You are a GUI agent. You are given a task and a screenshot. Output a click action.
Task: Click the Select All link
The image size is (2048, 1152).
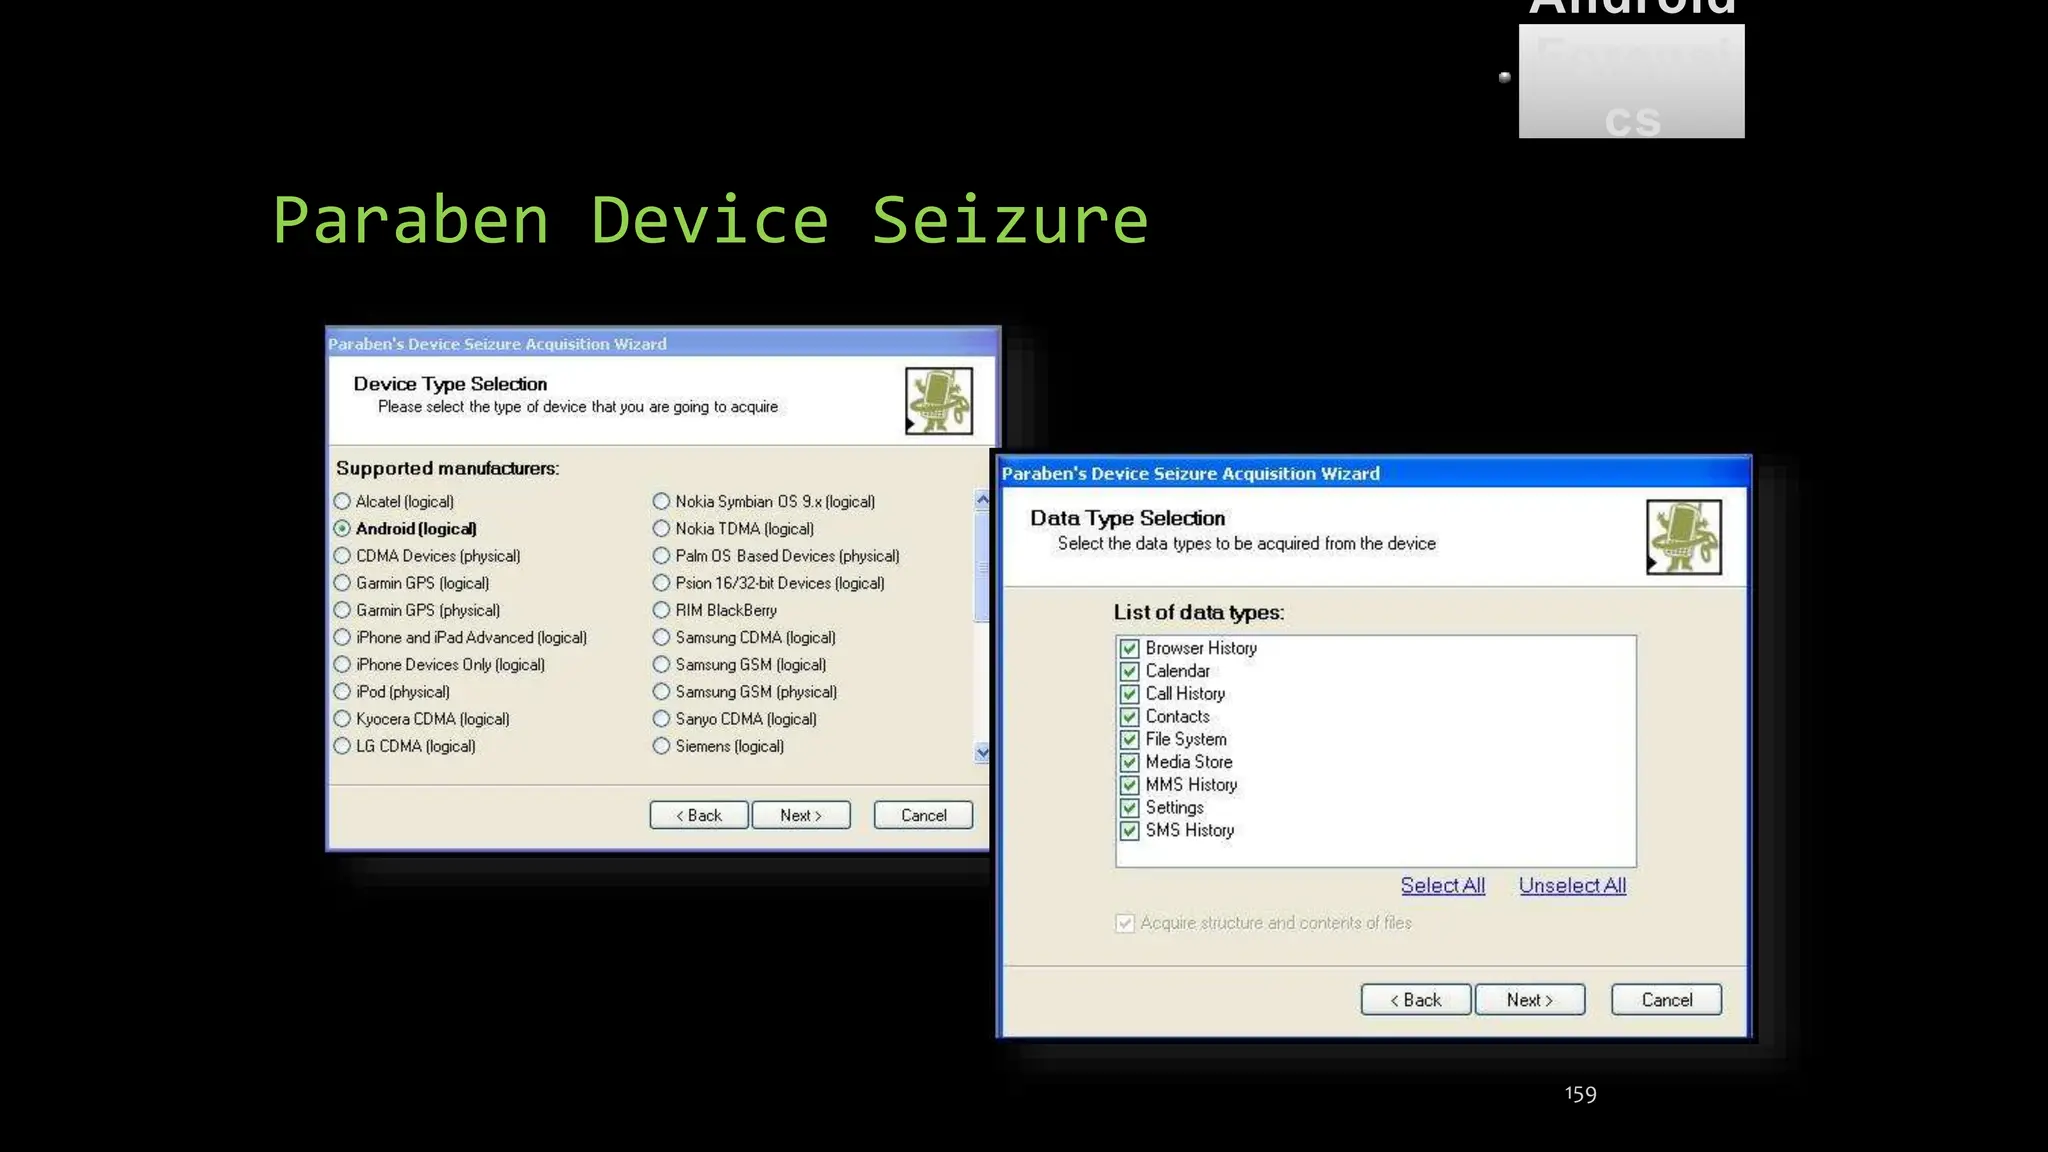point(1442,886)
